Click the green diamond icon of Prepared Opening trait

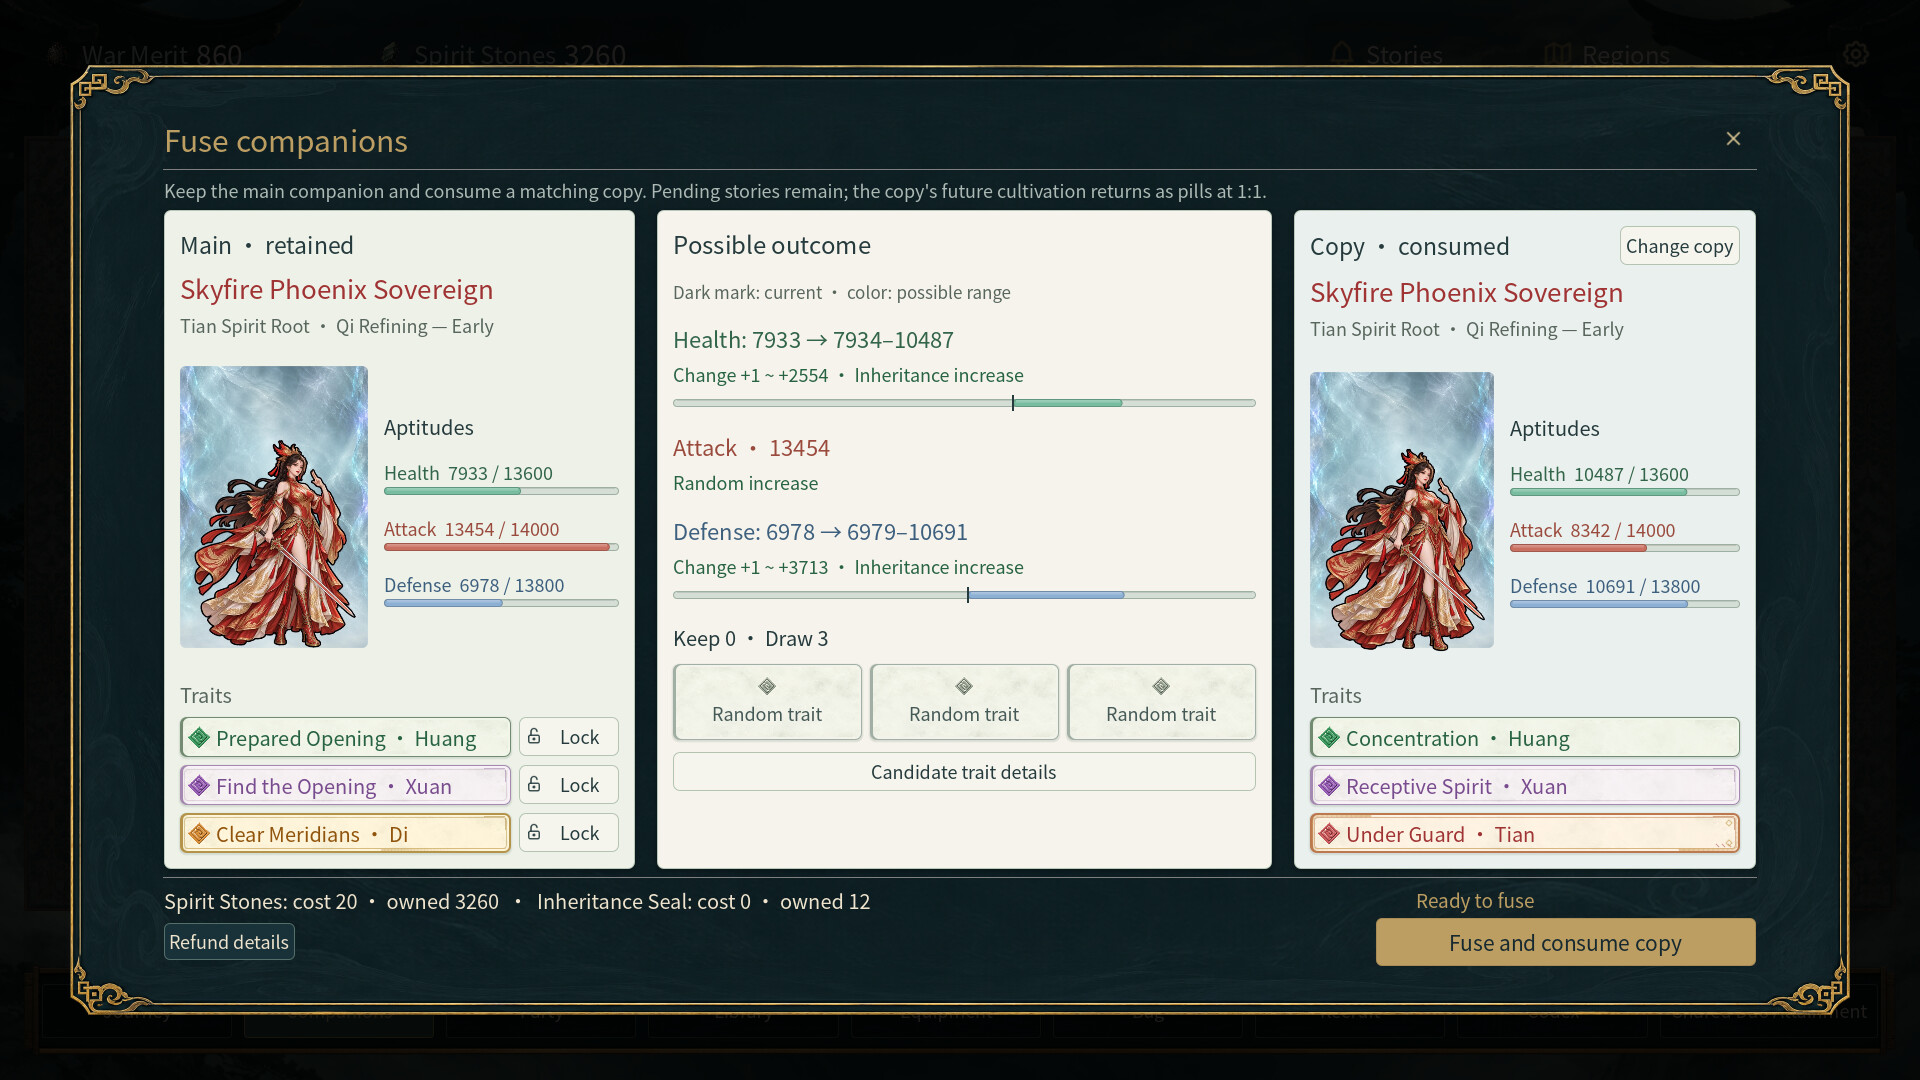pos(199,738)
